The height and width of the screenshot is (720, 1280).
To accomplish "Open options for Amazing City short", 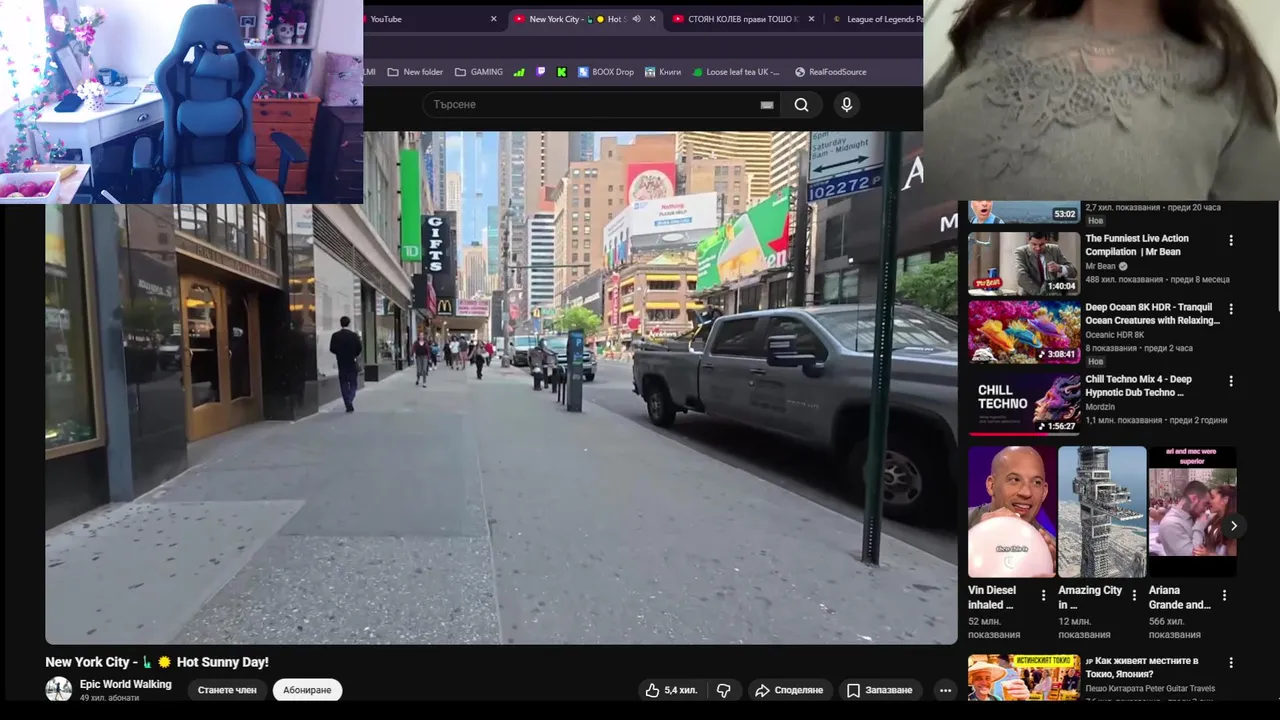I will [x=1134, y=595].
